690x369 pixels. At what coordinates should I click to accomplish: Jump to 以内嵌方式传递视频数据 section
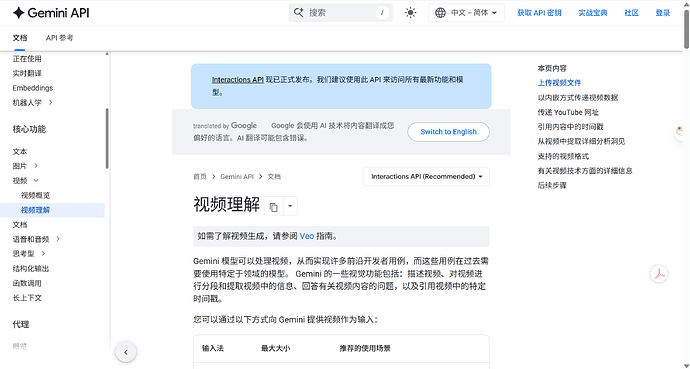(x=578, y=98)
